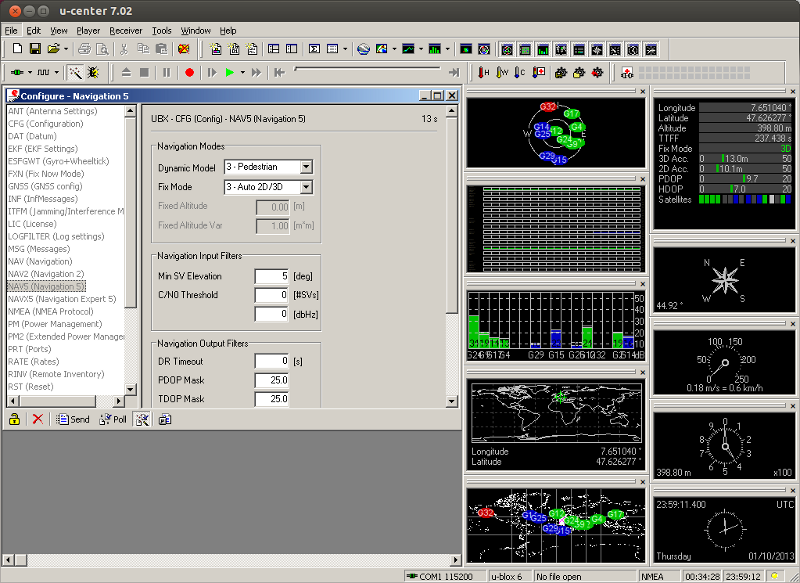Click the C/N0 Threshold dBHz input field
The width and height of the screenshot is (800, 583).
271,314
